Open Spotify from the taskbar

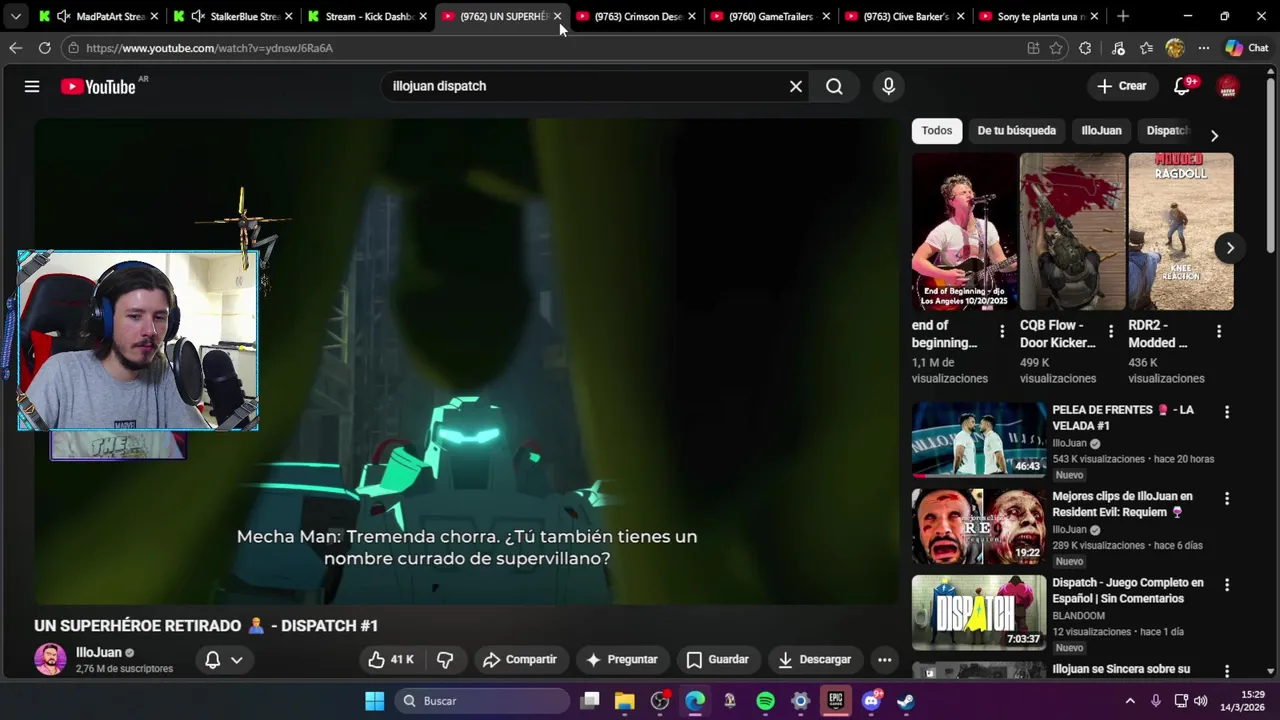(x=765, y=701)
